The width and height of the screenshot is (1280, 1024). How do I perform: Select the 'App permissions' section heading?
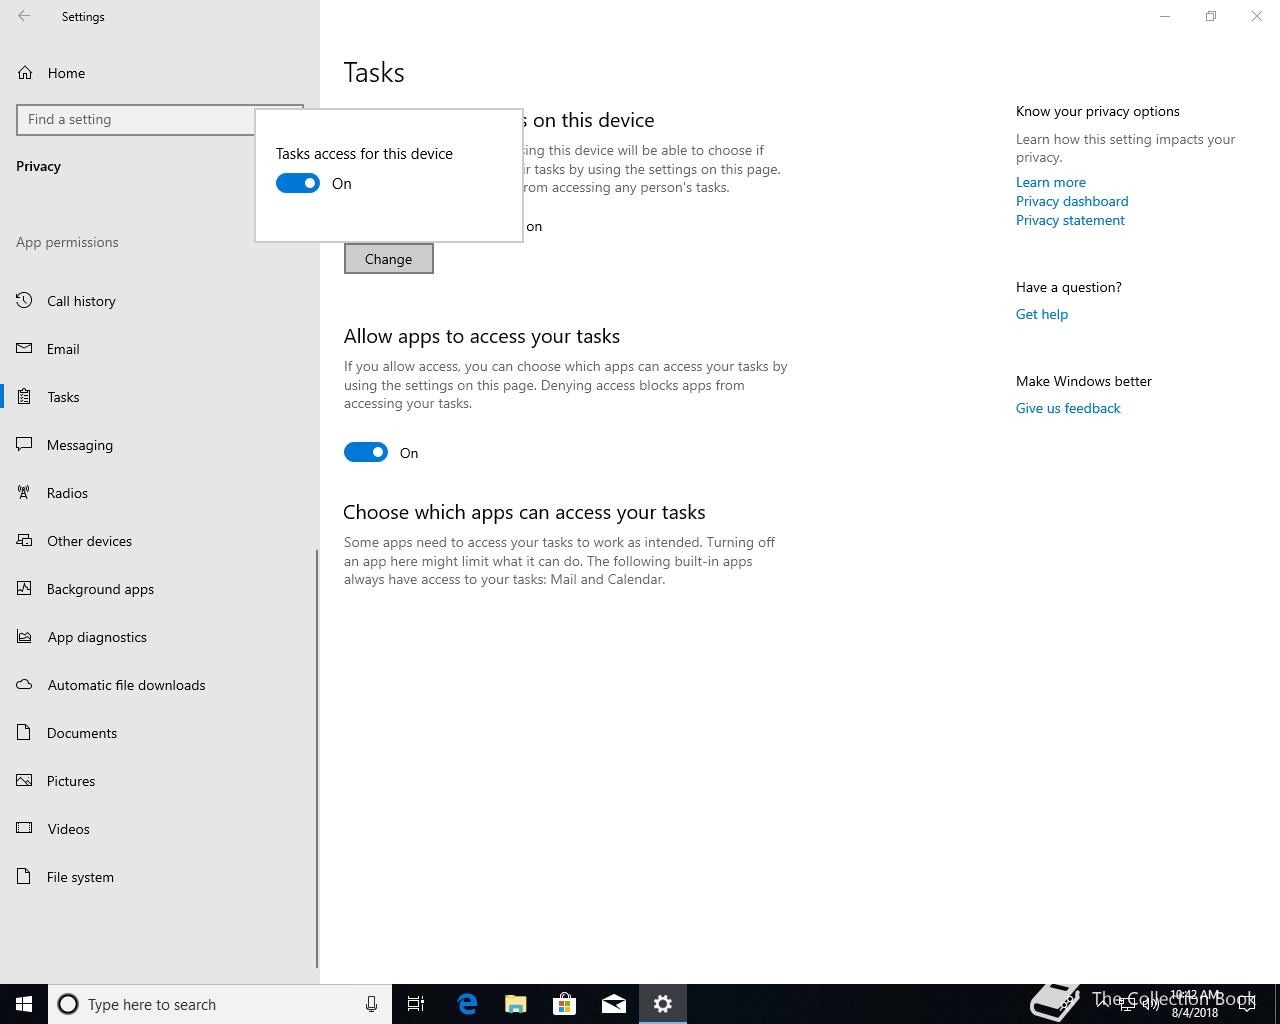[x=67, y=242]
